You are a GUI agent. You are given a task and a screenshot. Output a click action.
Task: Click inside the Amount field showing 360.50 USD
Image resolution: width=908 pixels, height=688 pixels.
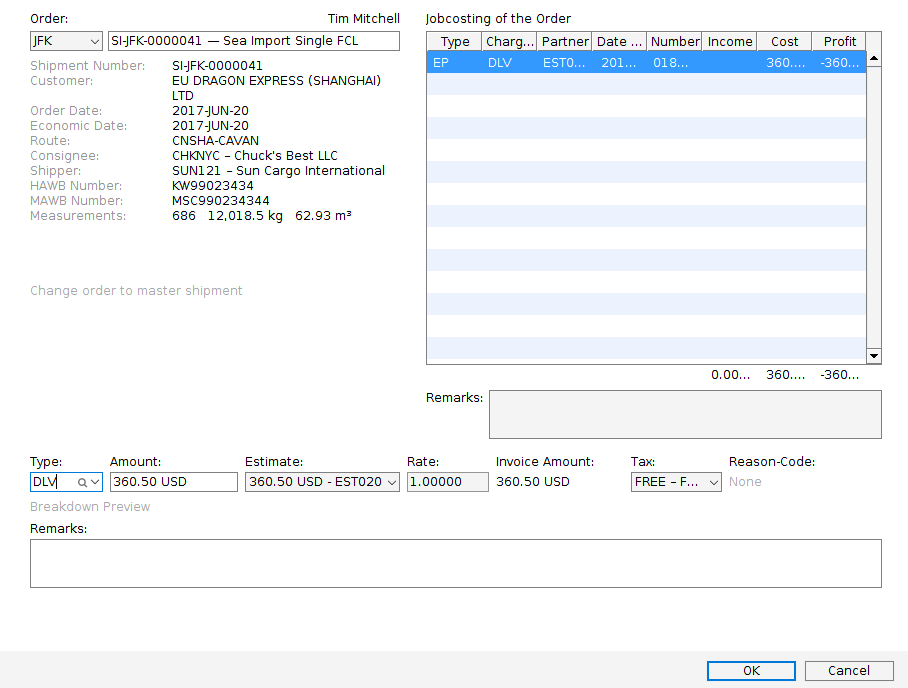[x=173, y=481]
